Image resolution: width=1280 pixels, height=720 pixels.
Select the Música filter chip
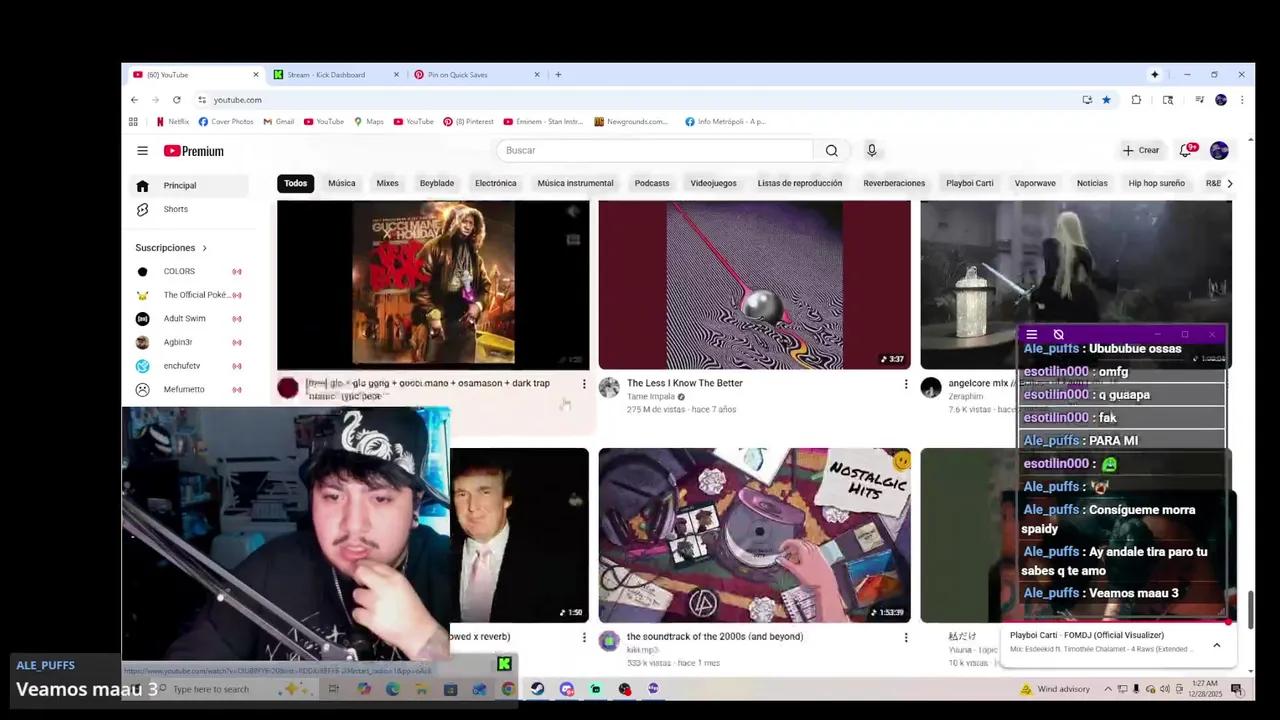click(x=342, y=183)
